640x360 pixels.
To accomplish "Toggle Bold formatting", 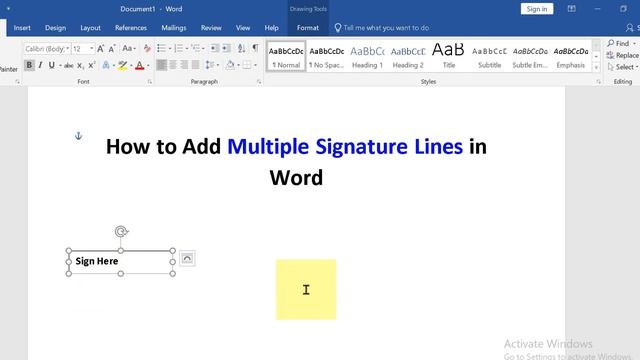I will coord(29,65).
